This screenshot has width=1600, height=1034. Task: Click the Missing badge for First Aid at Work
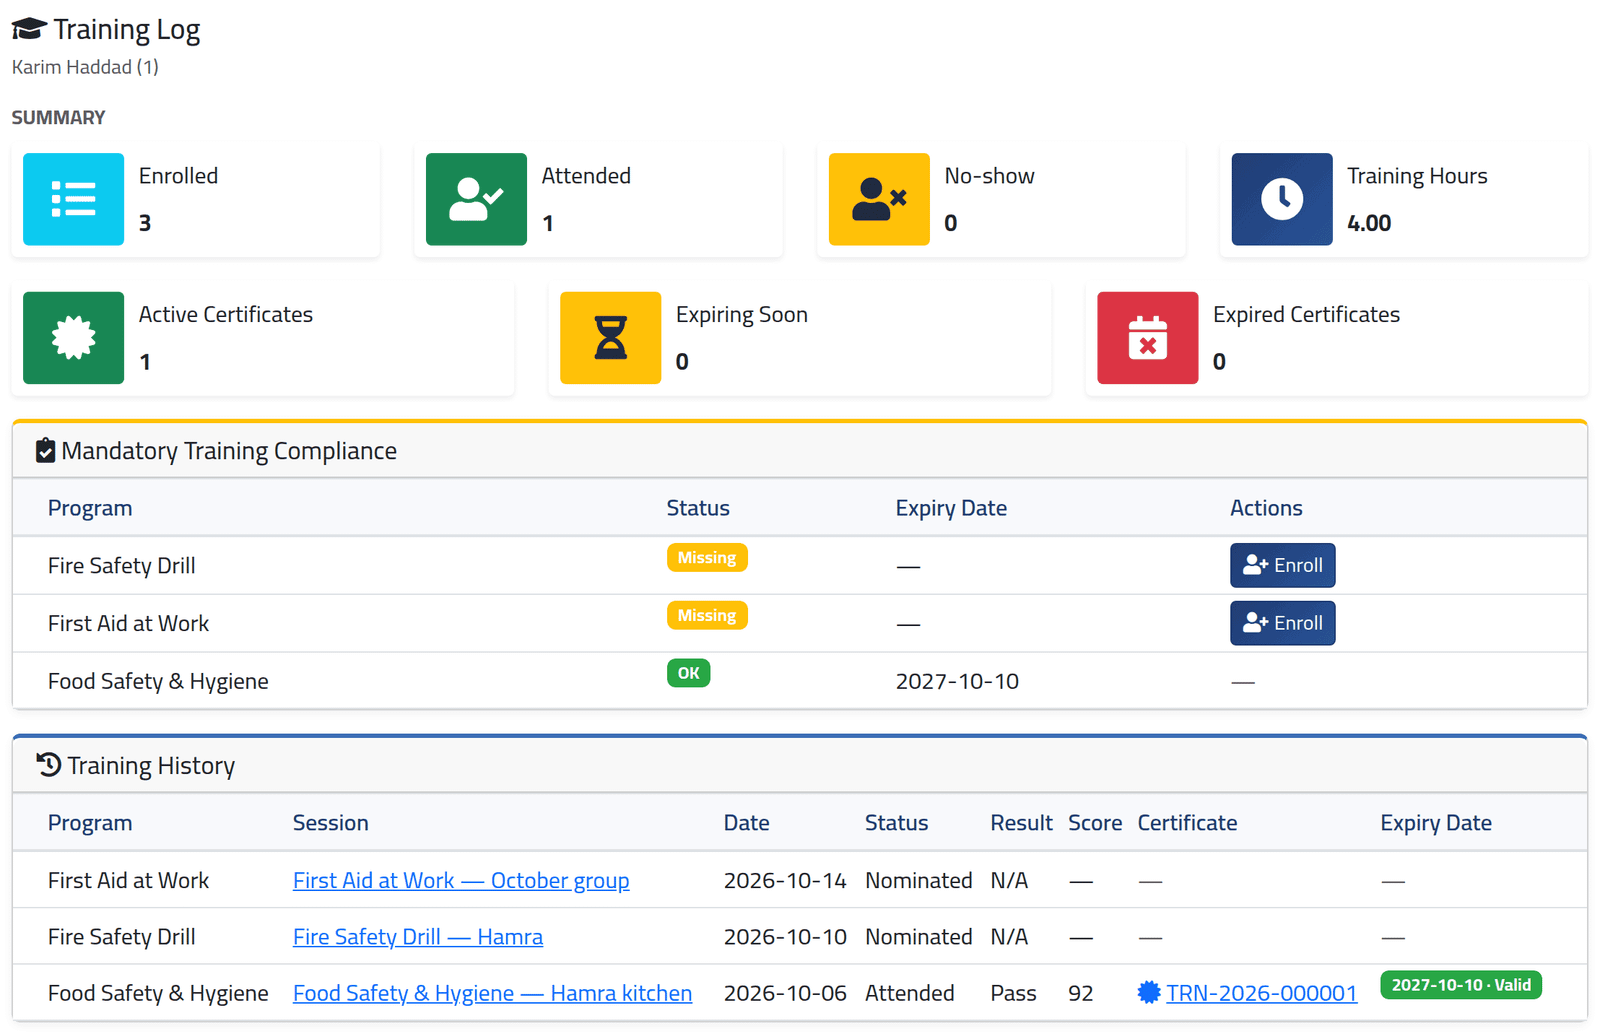pyautogui.click(x=707, y=615)
